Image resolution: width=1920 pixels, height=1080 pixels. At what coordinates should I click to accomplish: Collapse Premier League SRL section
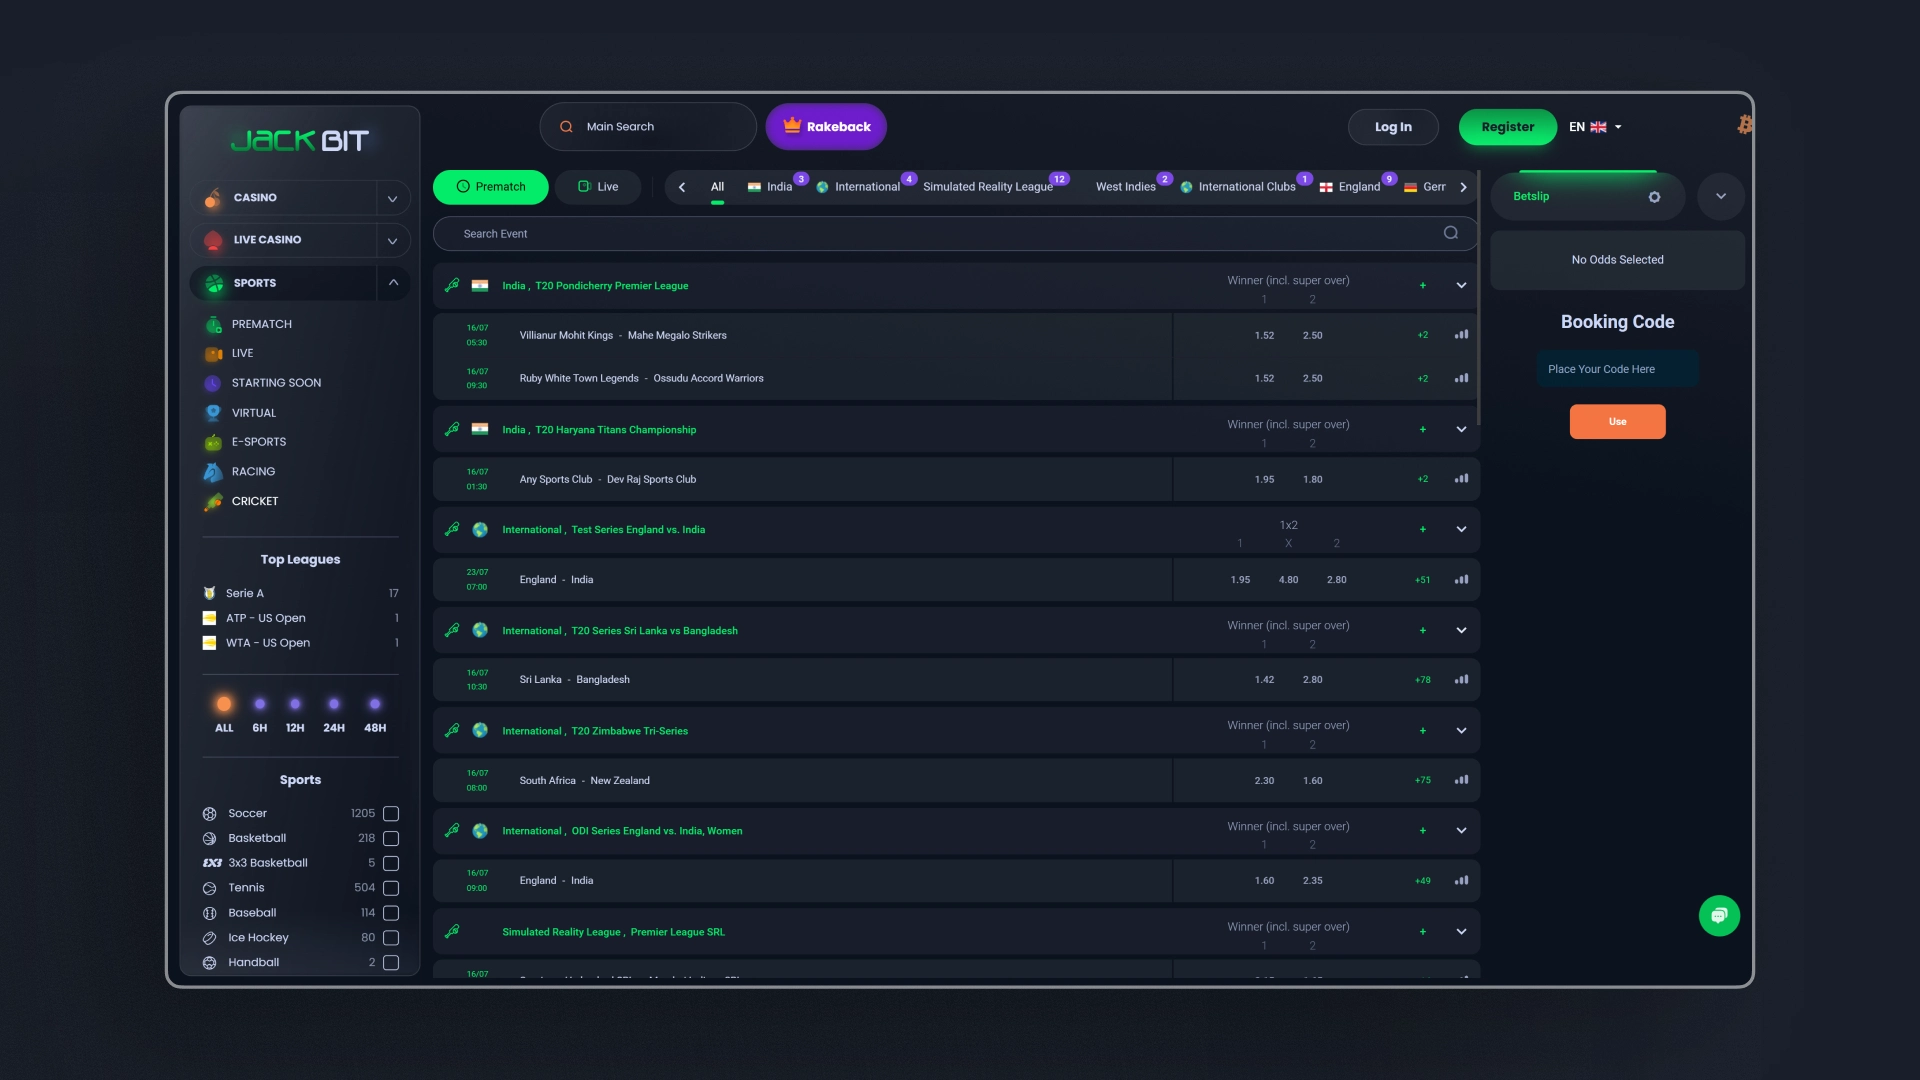pyautogui.click(x=1461, y=932)
